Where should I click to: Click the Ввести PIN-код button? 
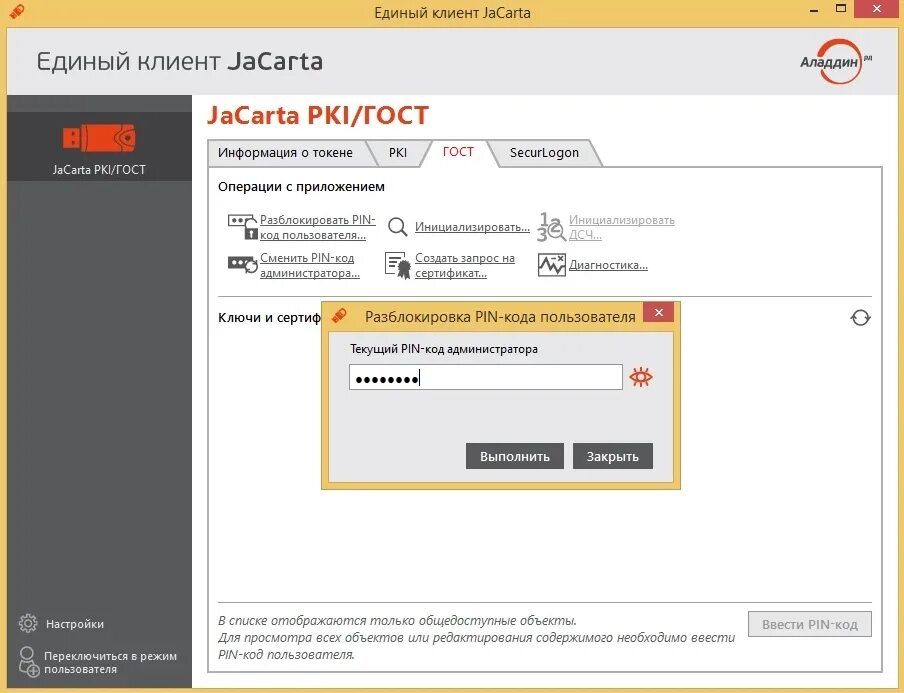click(809, 624)
